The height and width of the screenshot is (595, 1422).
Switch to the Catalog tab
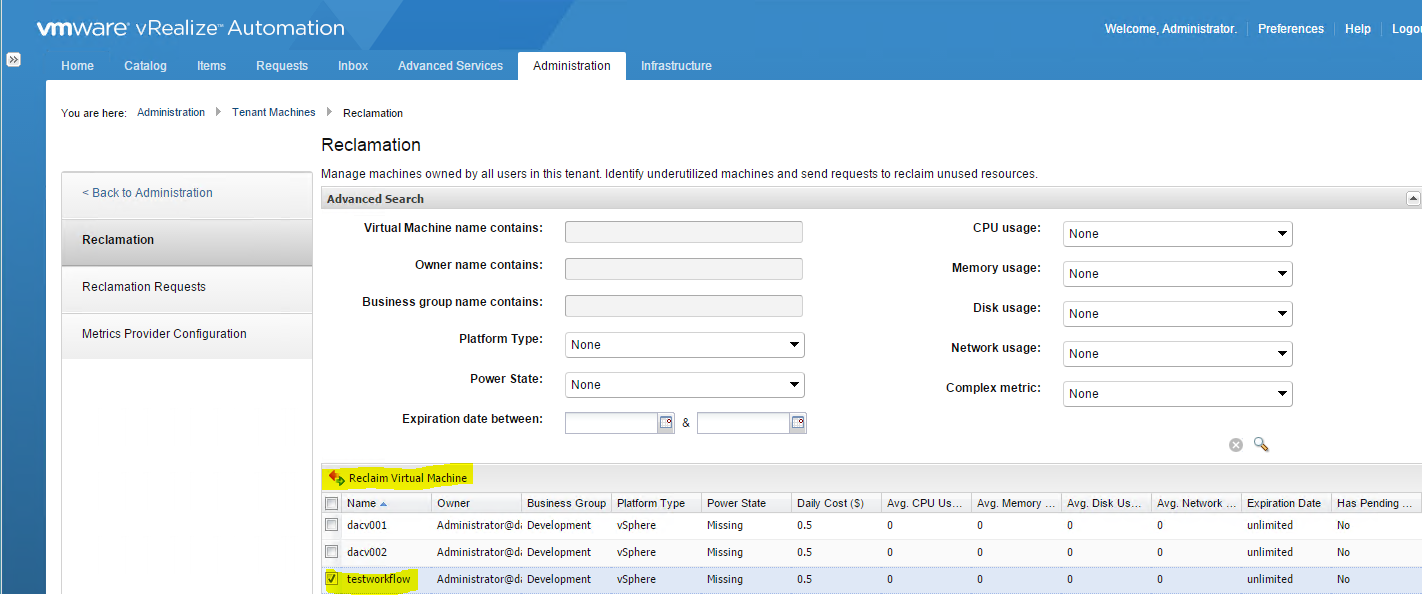click(145, 66)
